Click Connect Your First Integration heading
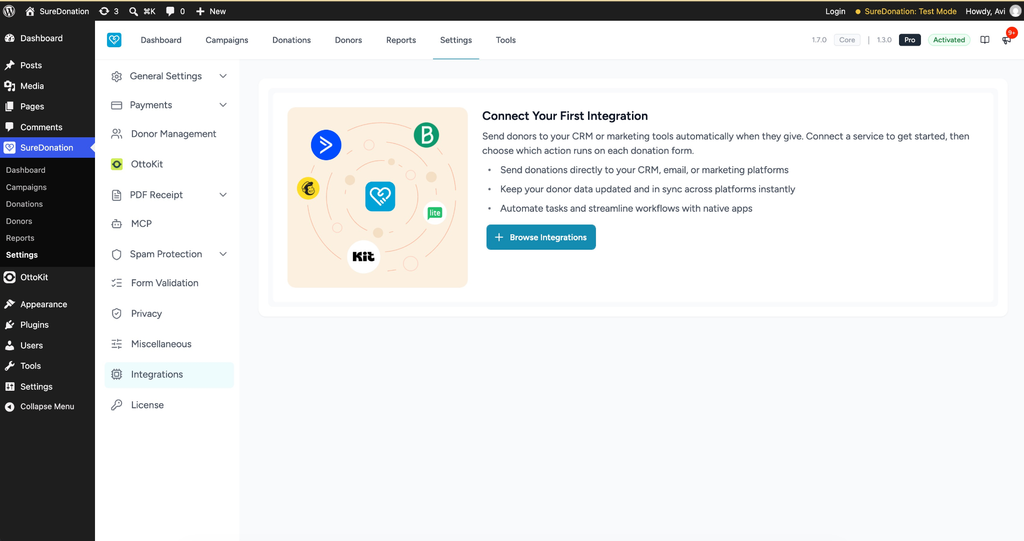The width and height of the screenshot is (1024, 541). point(565,116)
